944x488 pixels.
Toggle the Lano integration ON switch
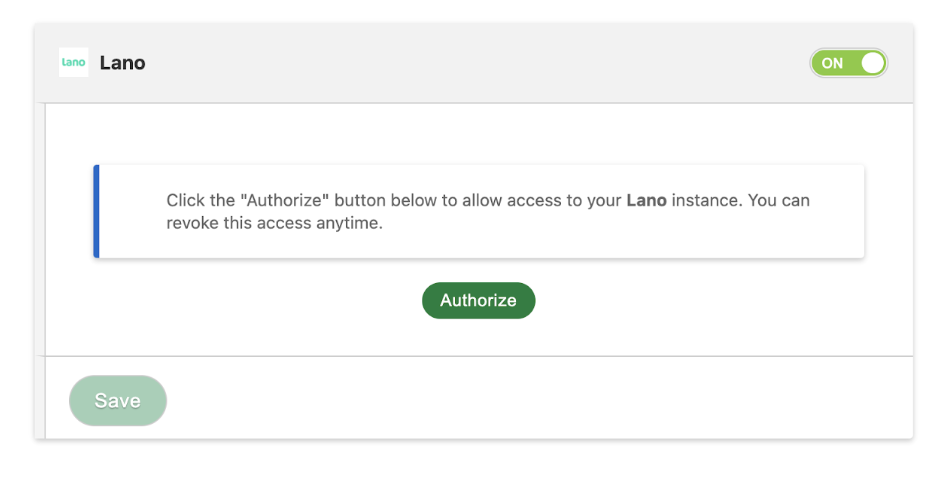848,63
